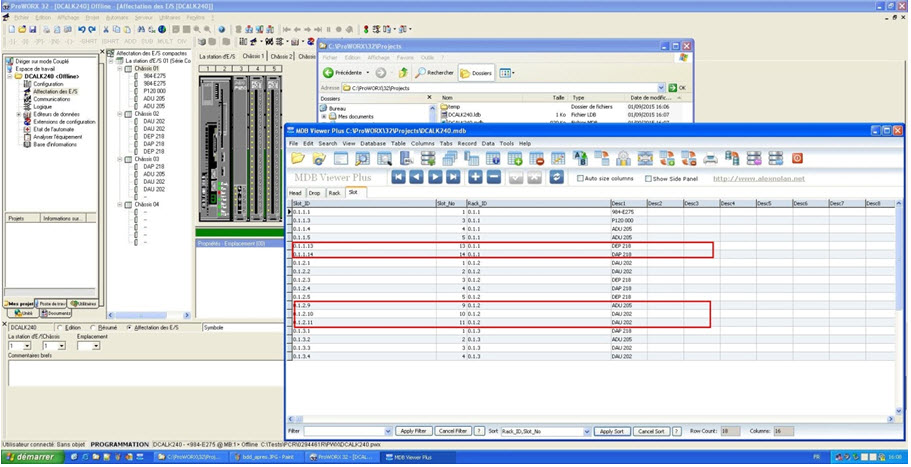Click the Cancel Sort button
The height and width of the screenshot is (467, 911).
[651, 432]
